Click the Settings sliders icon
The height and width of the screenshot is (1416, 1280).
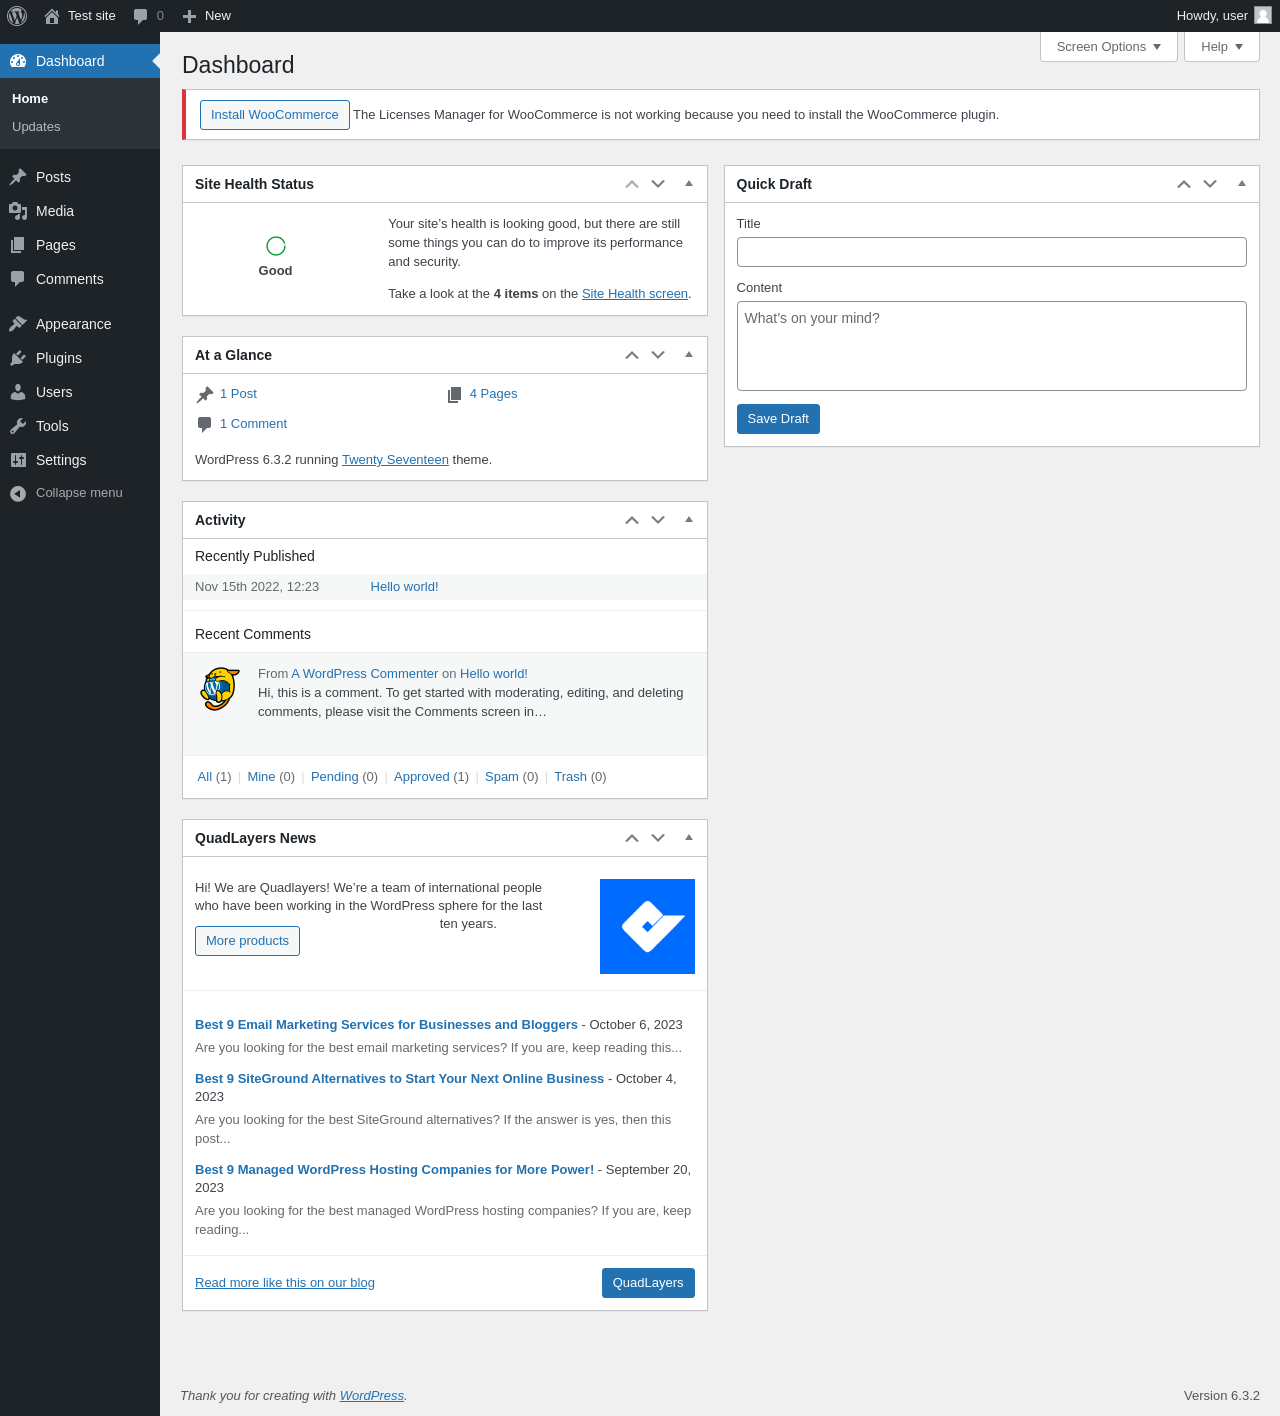pyautogui.click(x=18, y=460)
